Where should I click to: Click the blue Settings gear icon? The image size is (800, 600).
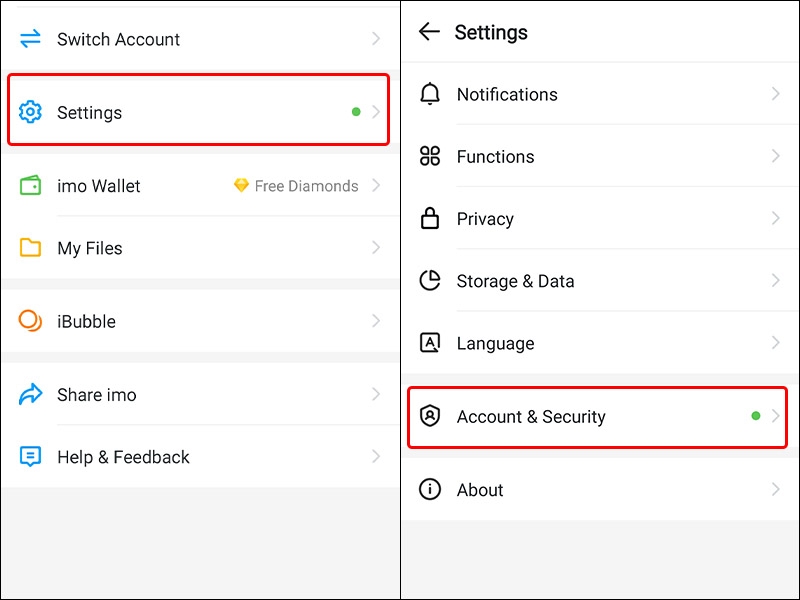[x=30, y=112]
